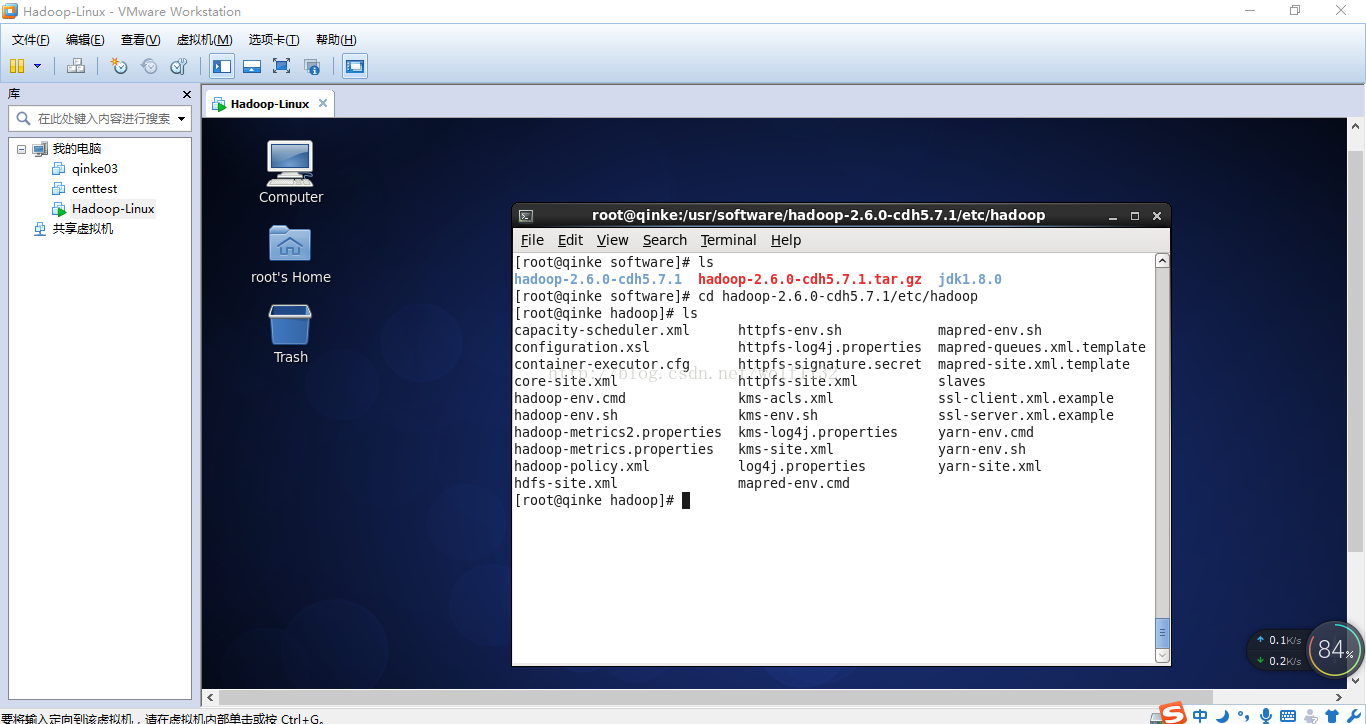Send Ctrl+Alt+Del to the guest via toolbar icon
This screenshot has width=1366, height=724.
76,66
